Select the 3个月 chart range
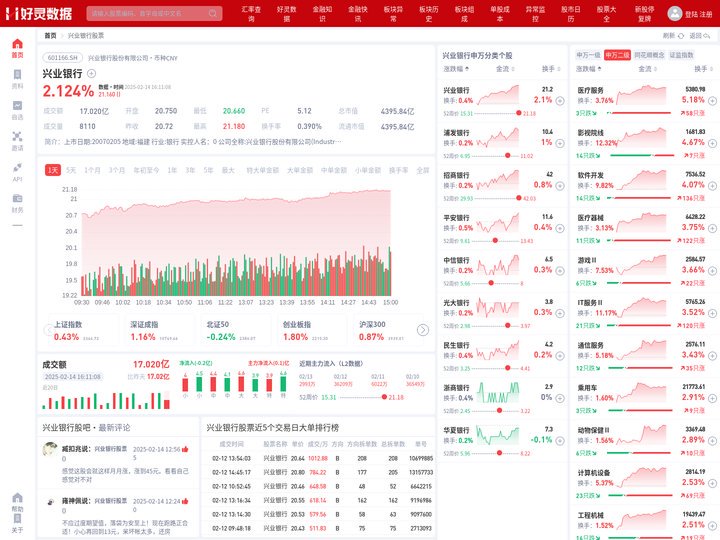The height and width of the screenshot is (540, 720). click(117, 170)
